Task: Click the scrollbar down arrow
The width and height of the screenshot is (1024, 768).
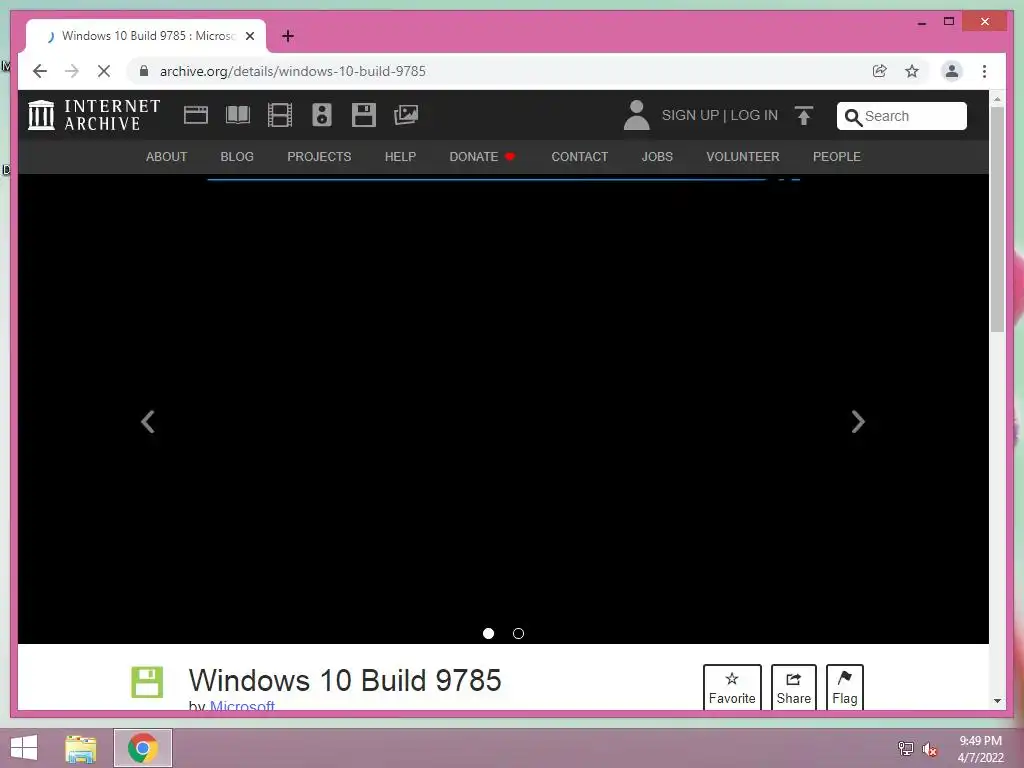Action: tap(997, 701)
